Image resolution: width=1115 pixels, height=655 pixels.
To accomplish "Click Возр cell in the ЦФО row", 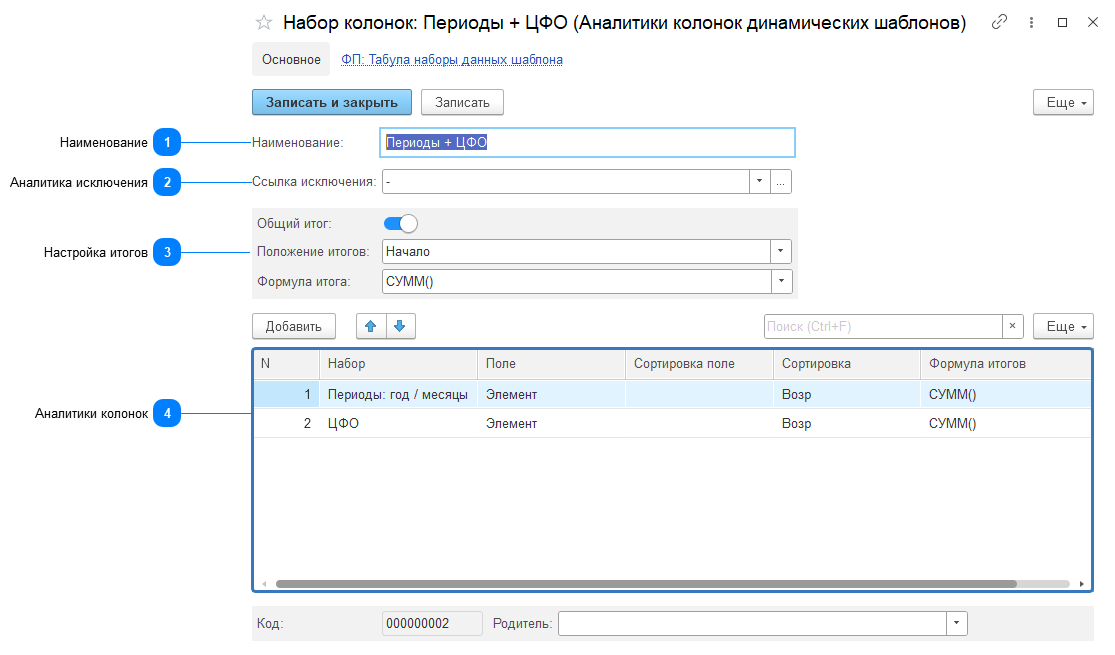I will [x=847, y=423].
